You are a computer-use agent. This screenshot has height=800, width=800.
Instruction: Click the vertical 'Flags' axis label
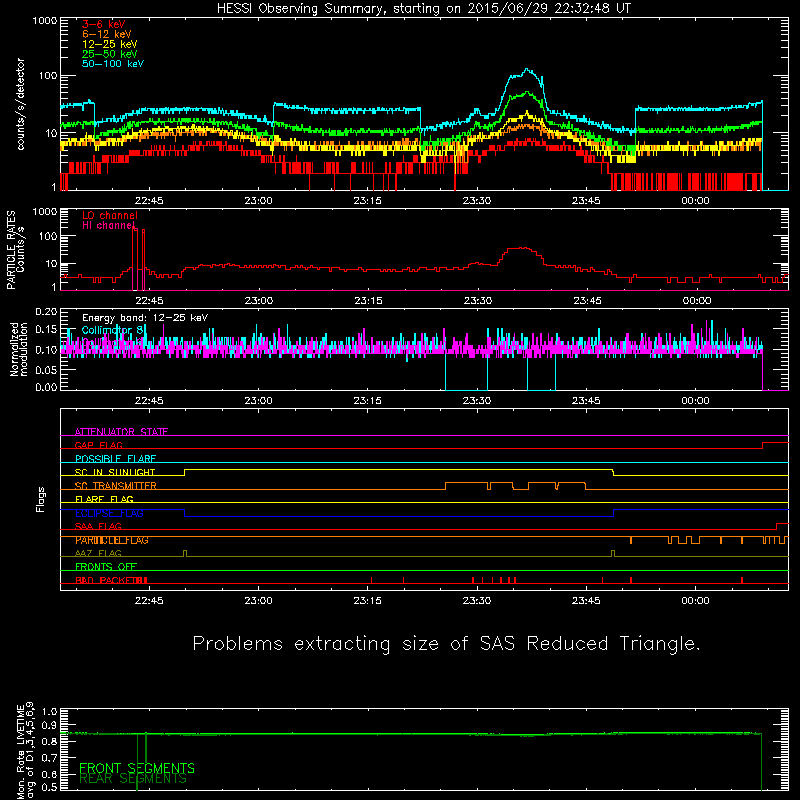point(40,499)
